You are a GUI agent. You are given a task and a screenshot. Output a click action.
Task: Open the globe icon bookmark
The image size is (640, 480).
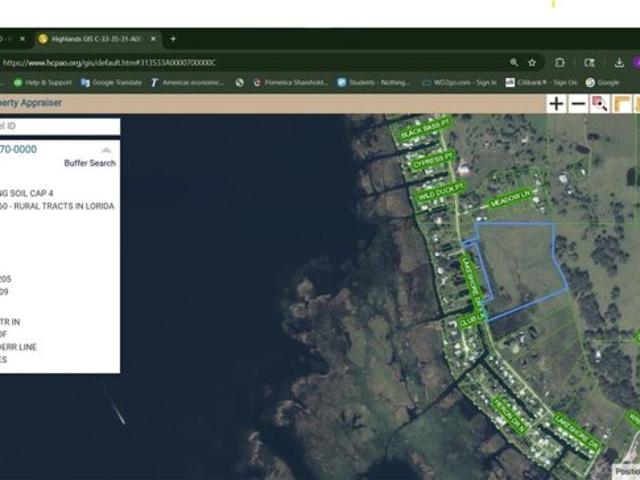tap(240, 82)
